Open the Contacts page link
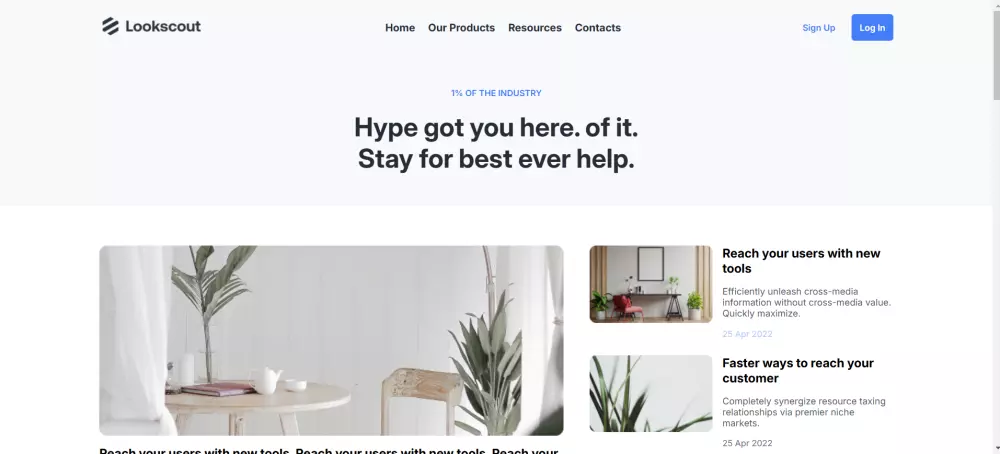 point(598,27)
